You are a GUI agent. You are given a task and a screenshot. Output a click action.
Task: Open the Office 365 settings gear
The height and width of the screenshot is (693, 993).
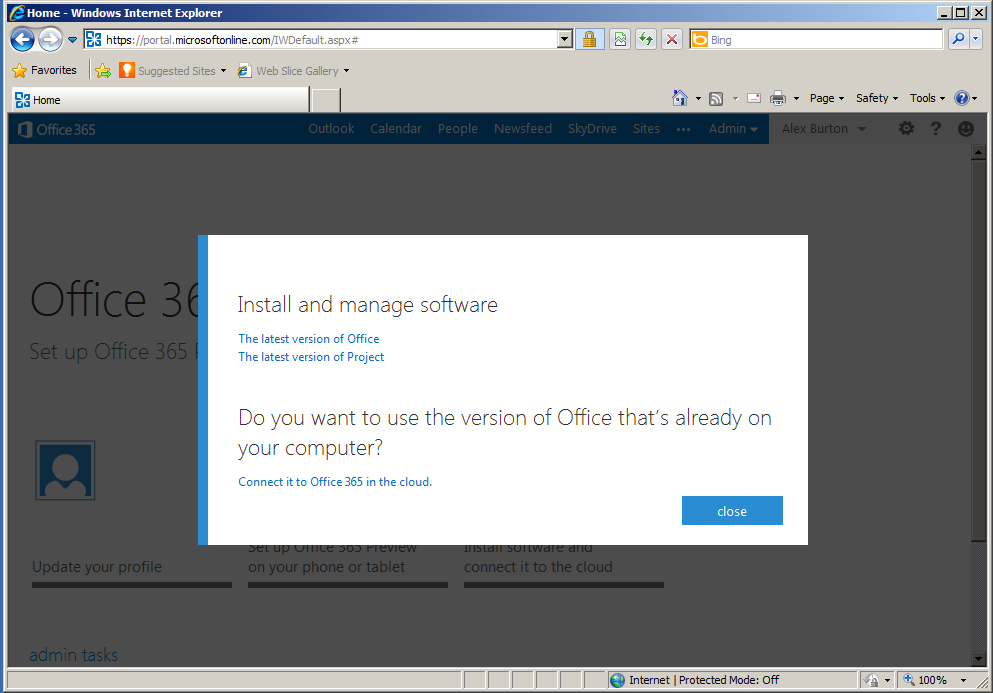point(906,129)
